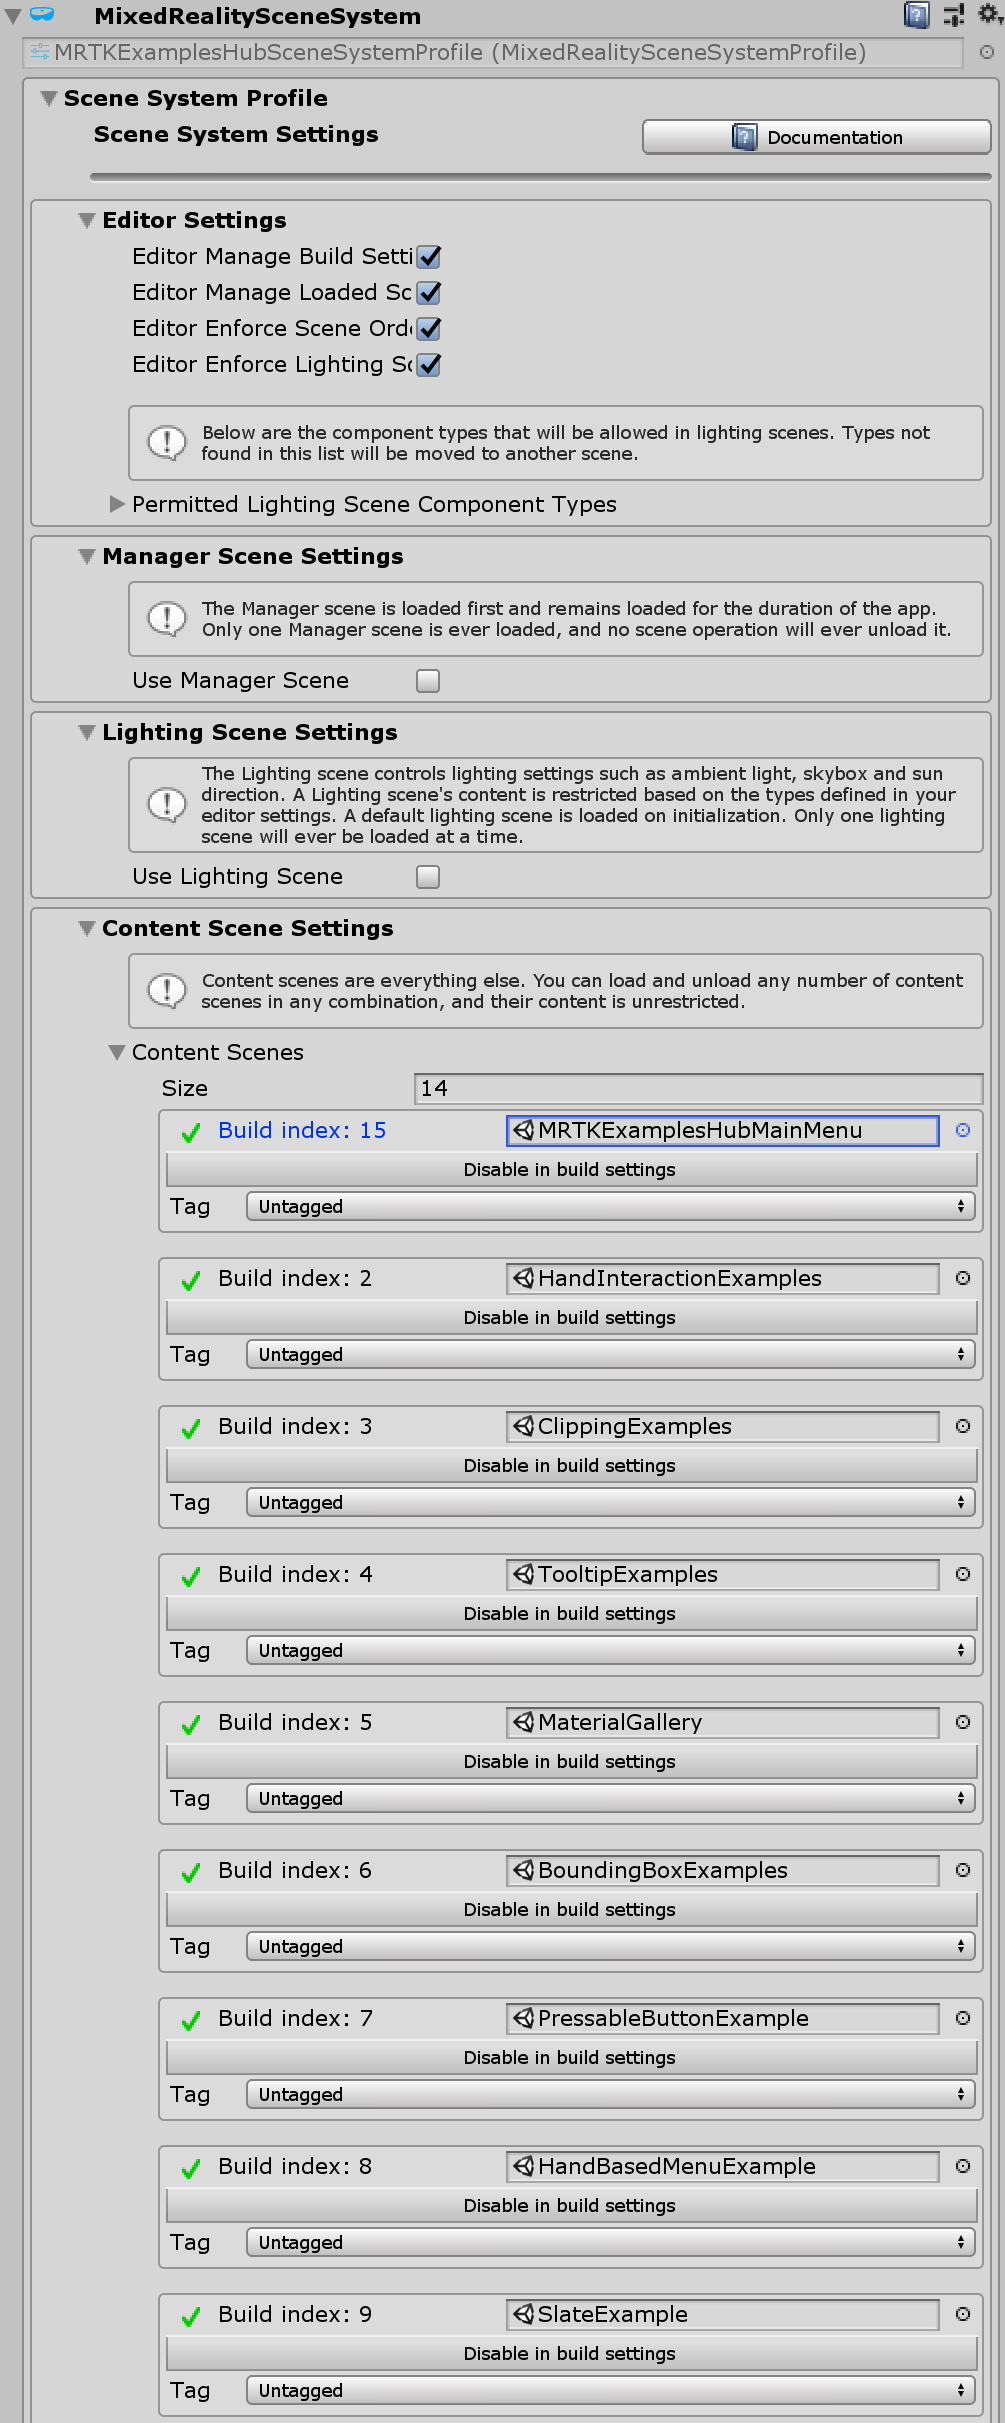Open Tag dropdown for MRTKExamplesHubMainMenu scene
The image size is (1005, 2423).
click(x=610, y=1207)
